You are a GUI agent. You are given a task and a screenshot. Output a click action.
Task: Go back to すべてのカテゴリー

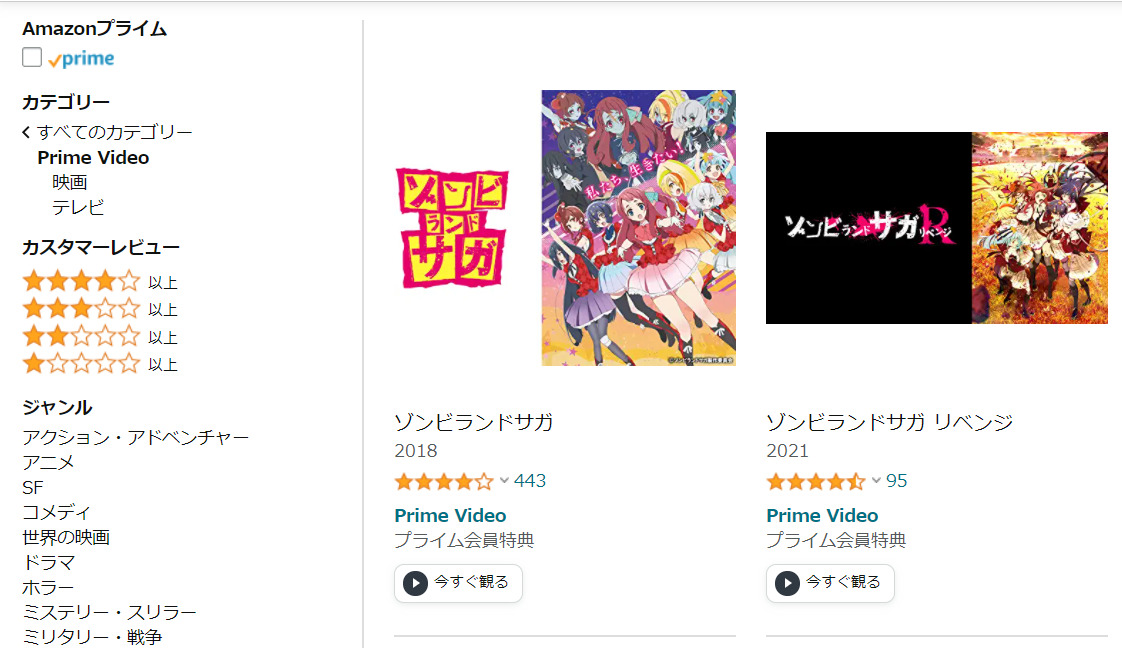pyautogui.click(x=107, y=132)
